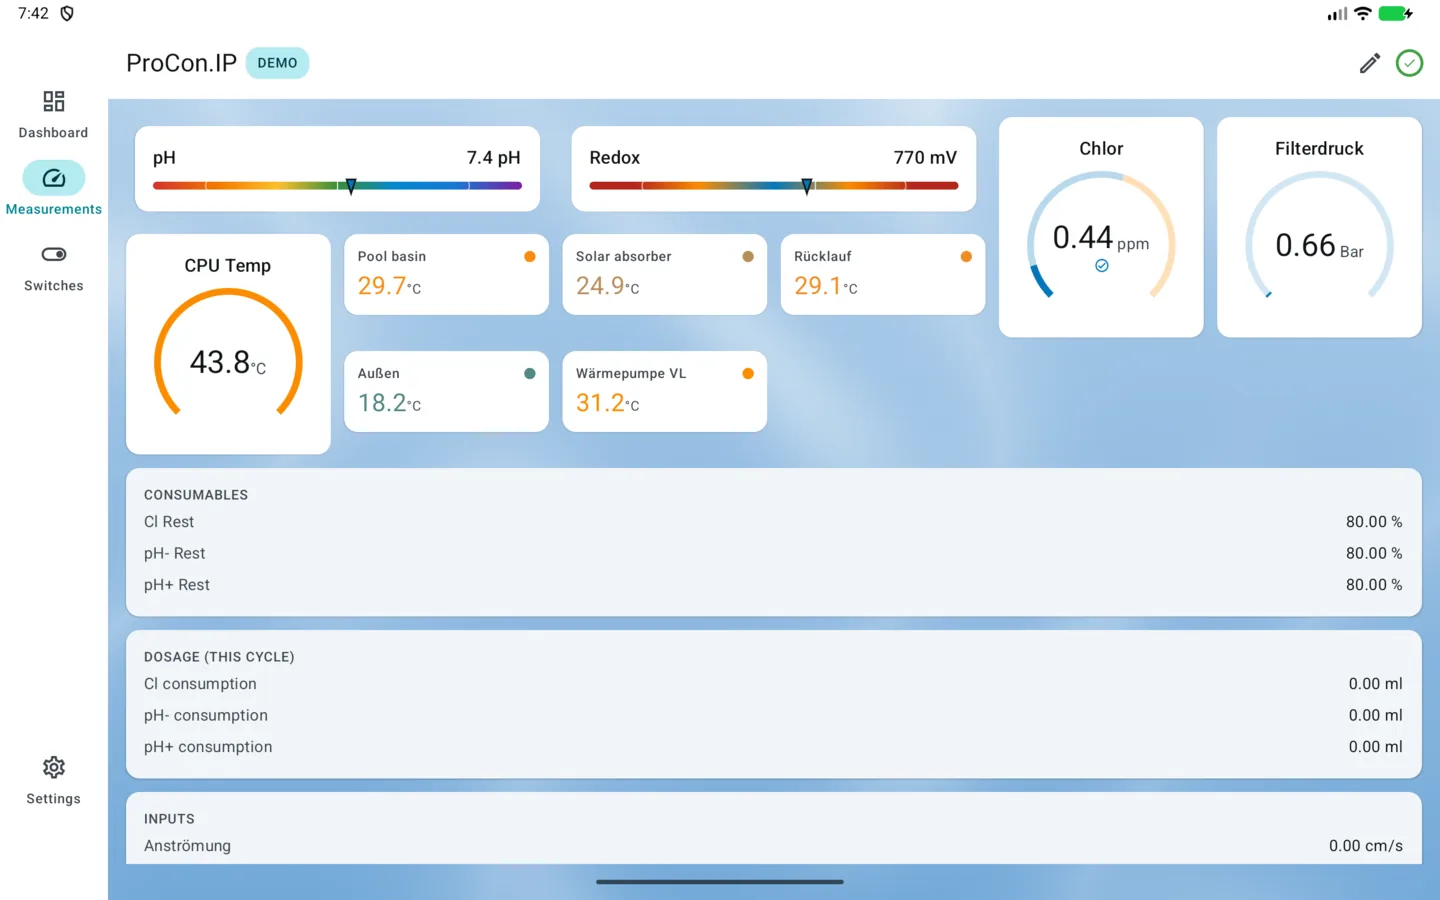Open the CPU Temp gauge card
The height and width of the screenshot is (900, 1440).
pyautogui.click(x=228, y=344)
